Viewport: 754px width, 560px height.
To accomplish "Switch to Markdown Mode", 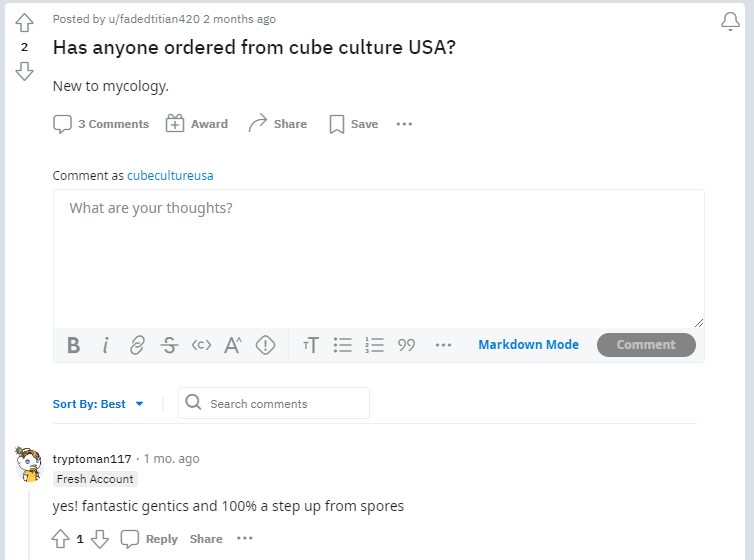I will click(x=528, y=345).
